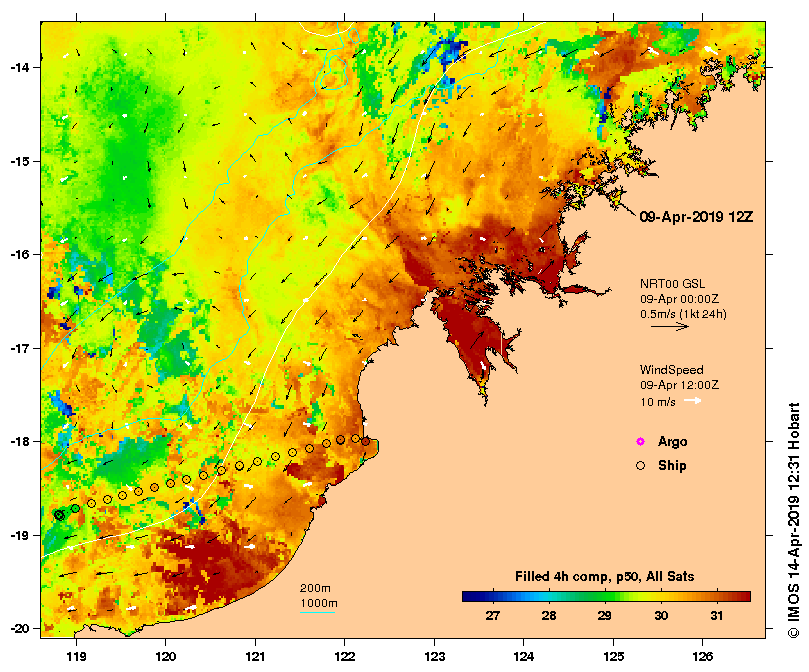Screen dimensions: 809x672
Task: Click the date label 09-Apr-2019 12Z
Action: [696, 217]
